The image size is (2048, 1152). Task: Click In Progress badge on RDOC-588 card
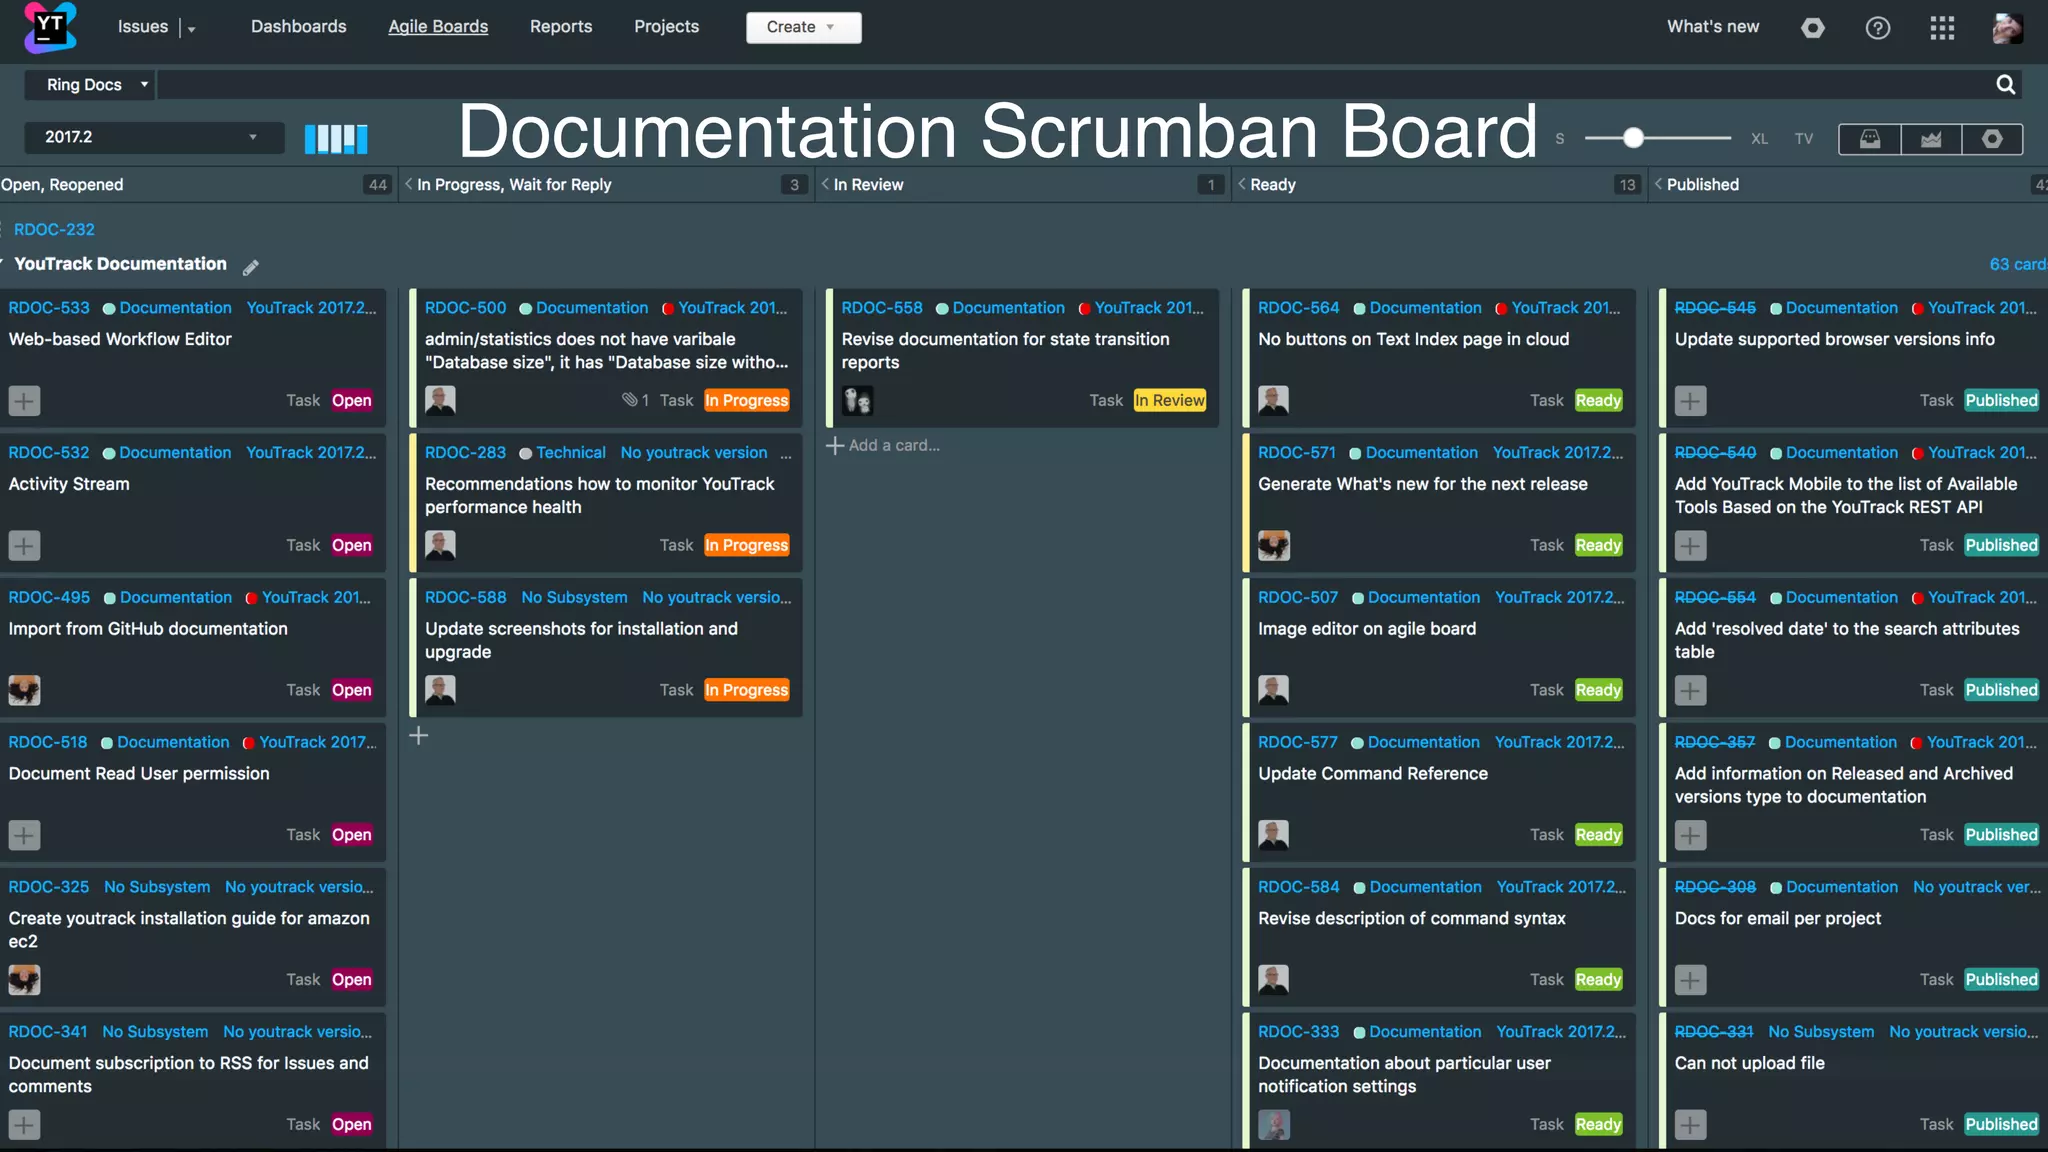click(746, 690)
